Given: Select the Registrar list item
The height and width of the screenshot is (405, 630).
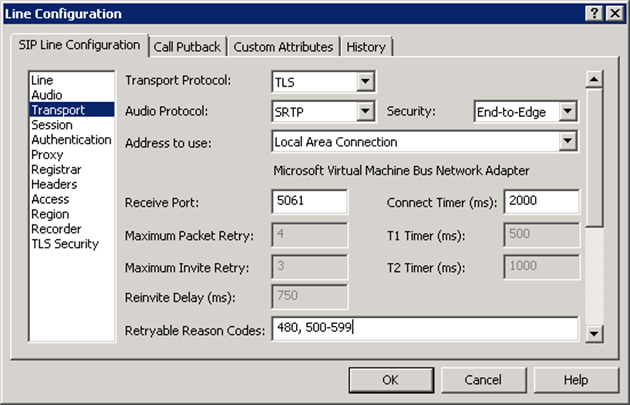Looking at the screenshot, I should pyautogui.click(x=56, y=170).
